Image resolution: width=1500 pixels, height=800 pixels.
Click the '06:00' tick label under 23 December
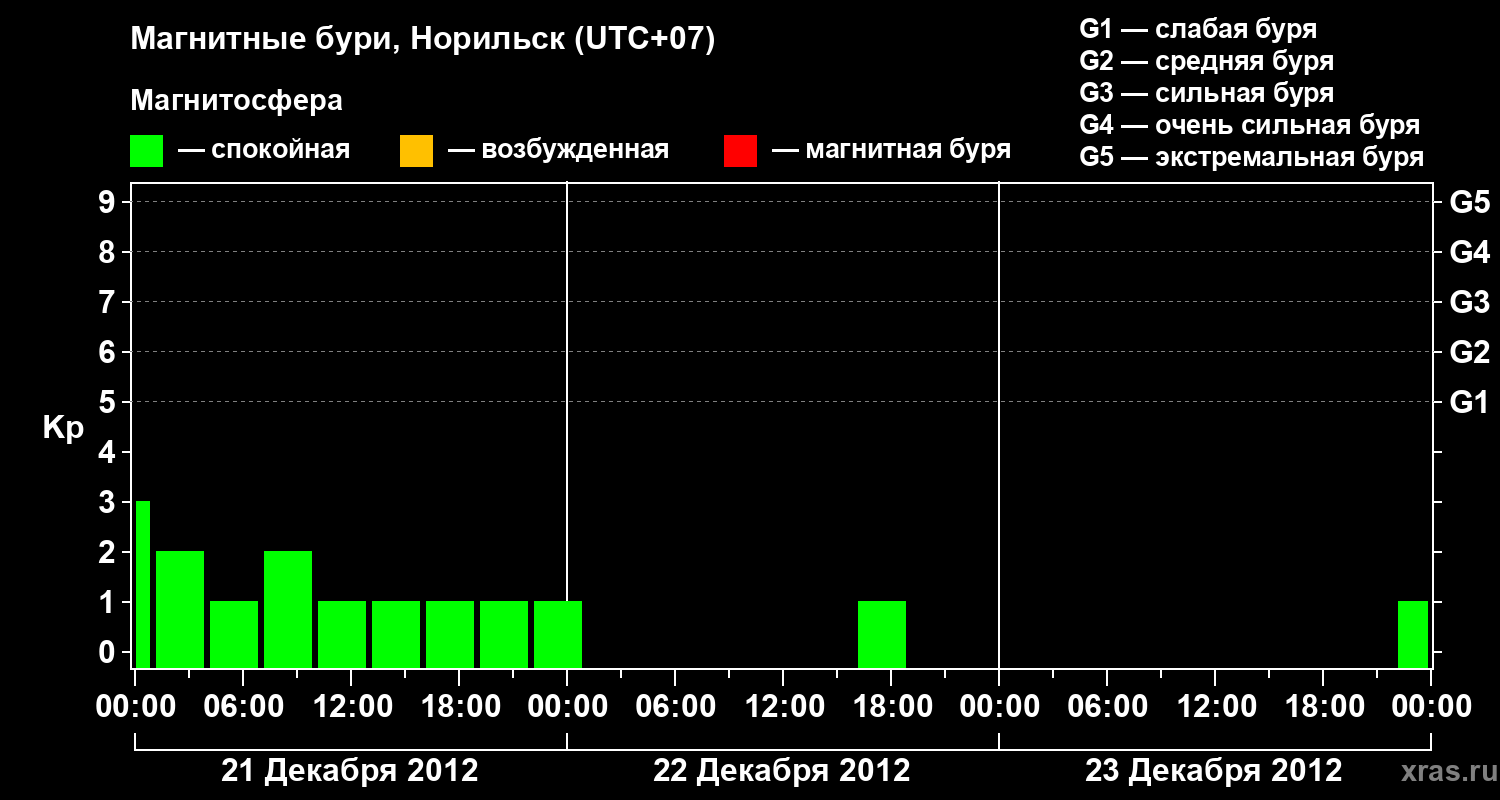click(x=1107, y=707)
